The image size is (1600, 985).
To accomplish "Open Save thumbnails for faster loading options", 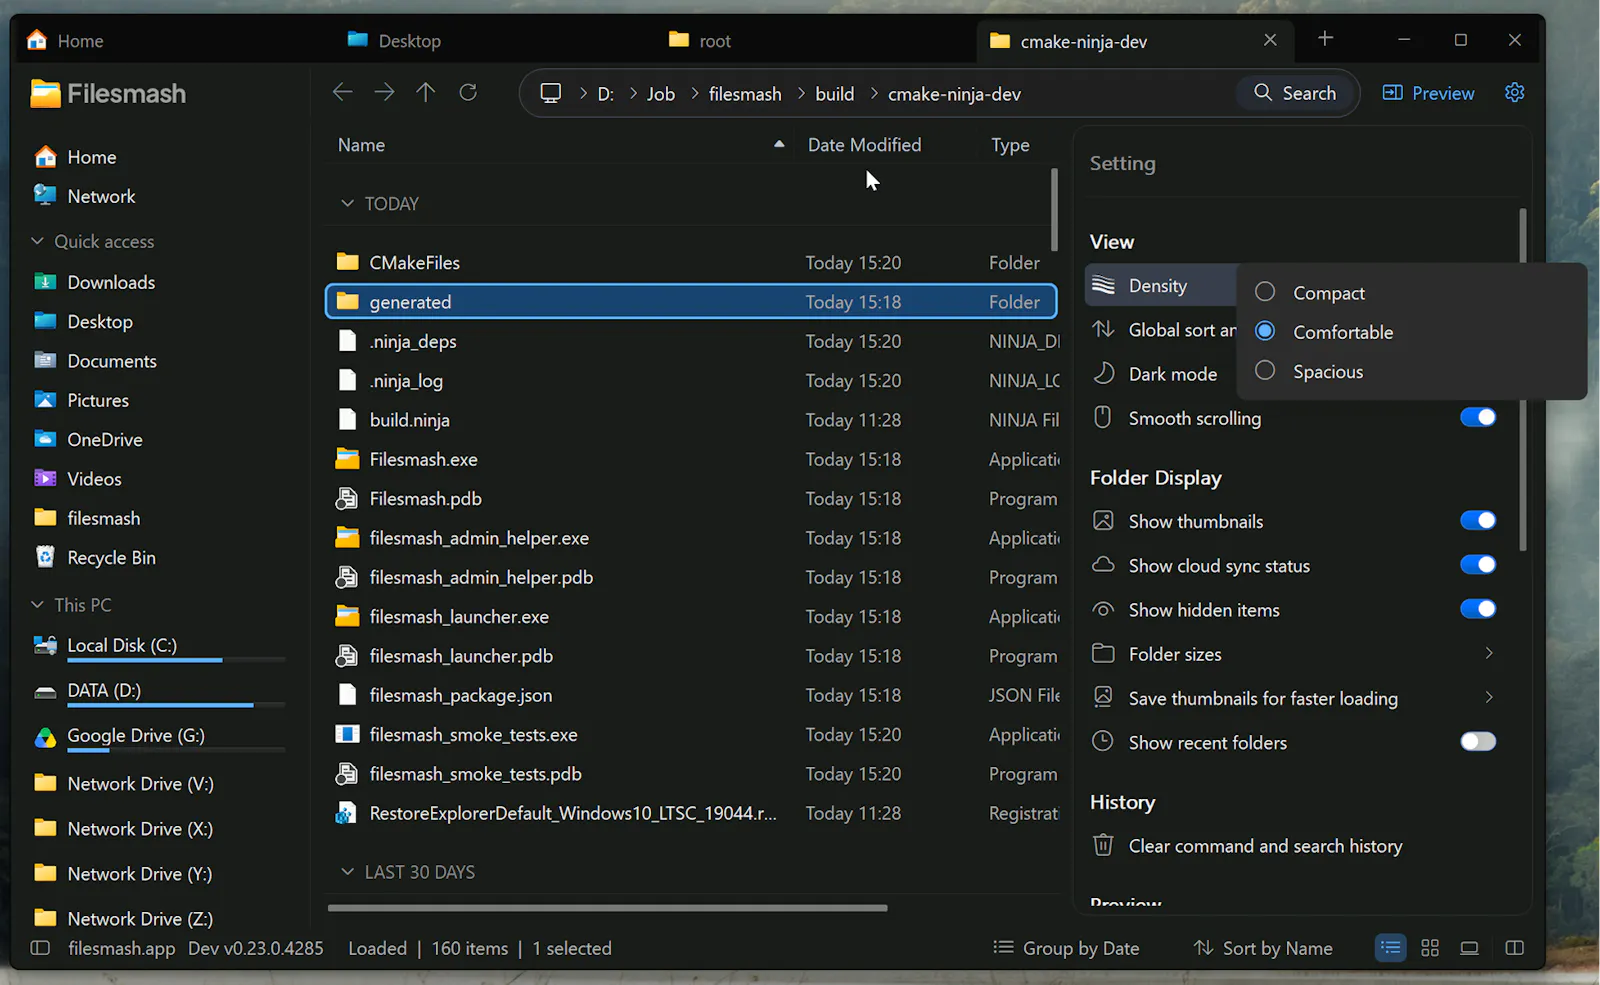I will tap(1296, 697).
